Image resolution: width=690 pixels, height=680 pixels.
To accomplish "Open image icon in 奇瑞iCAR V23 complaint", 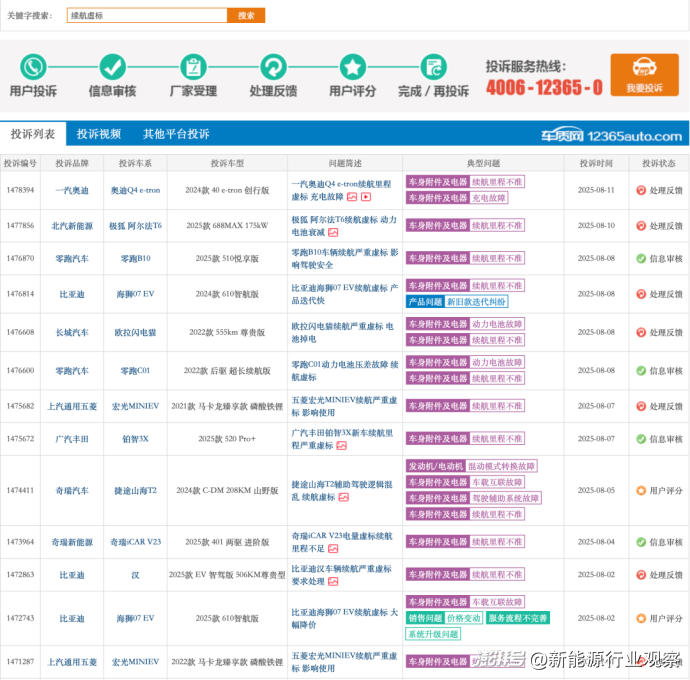I will click(x=333, y=549).
